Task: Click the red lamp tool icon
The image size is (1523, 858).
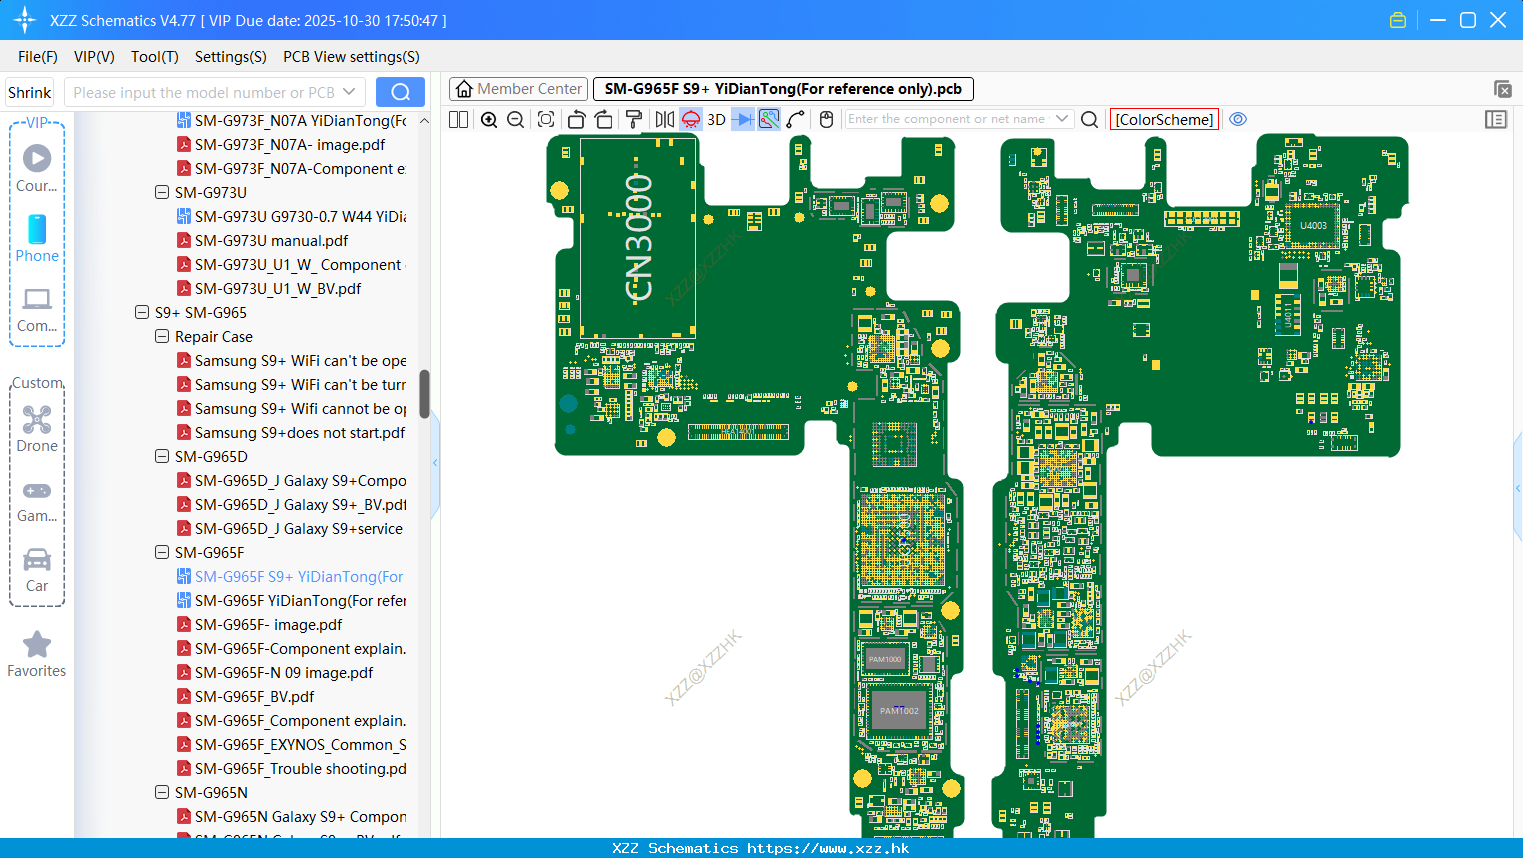Action: 691,119
